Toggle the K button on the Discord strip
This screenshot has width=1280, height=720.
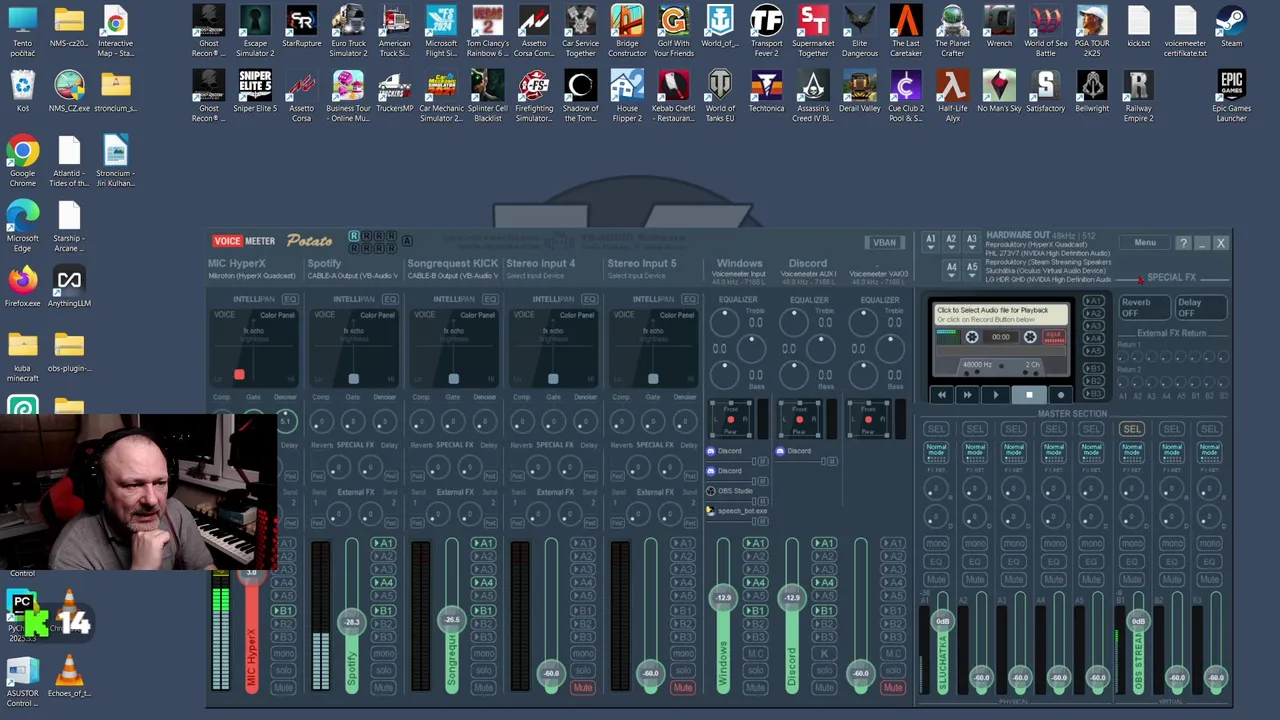coord(824,654)
